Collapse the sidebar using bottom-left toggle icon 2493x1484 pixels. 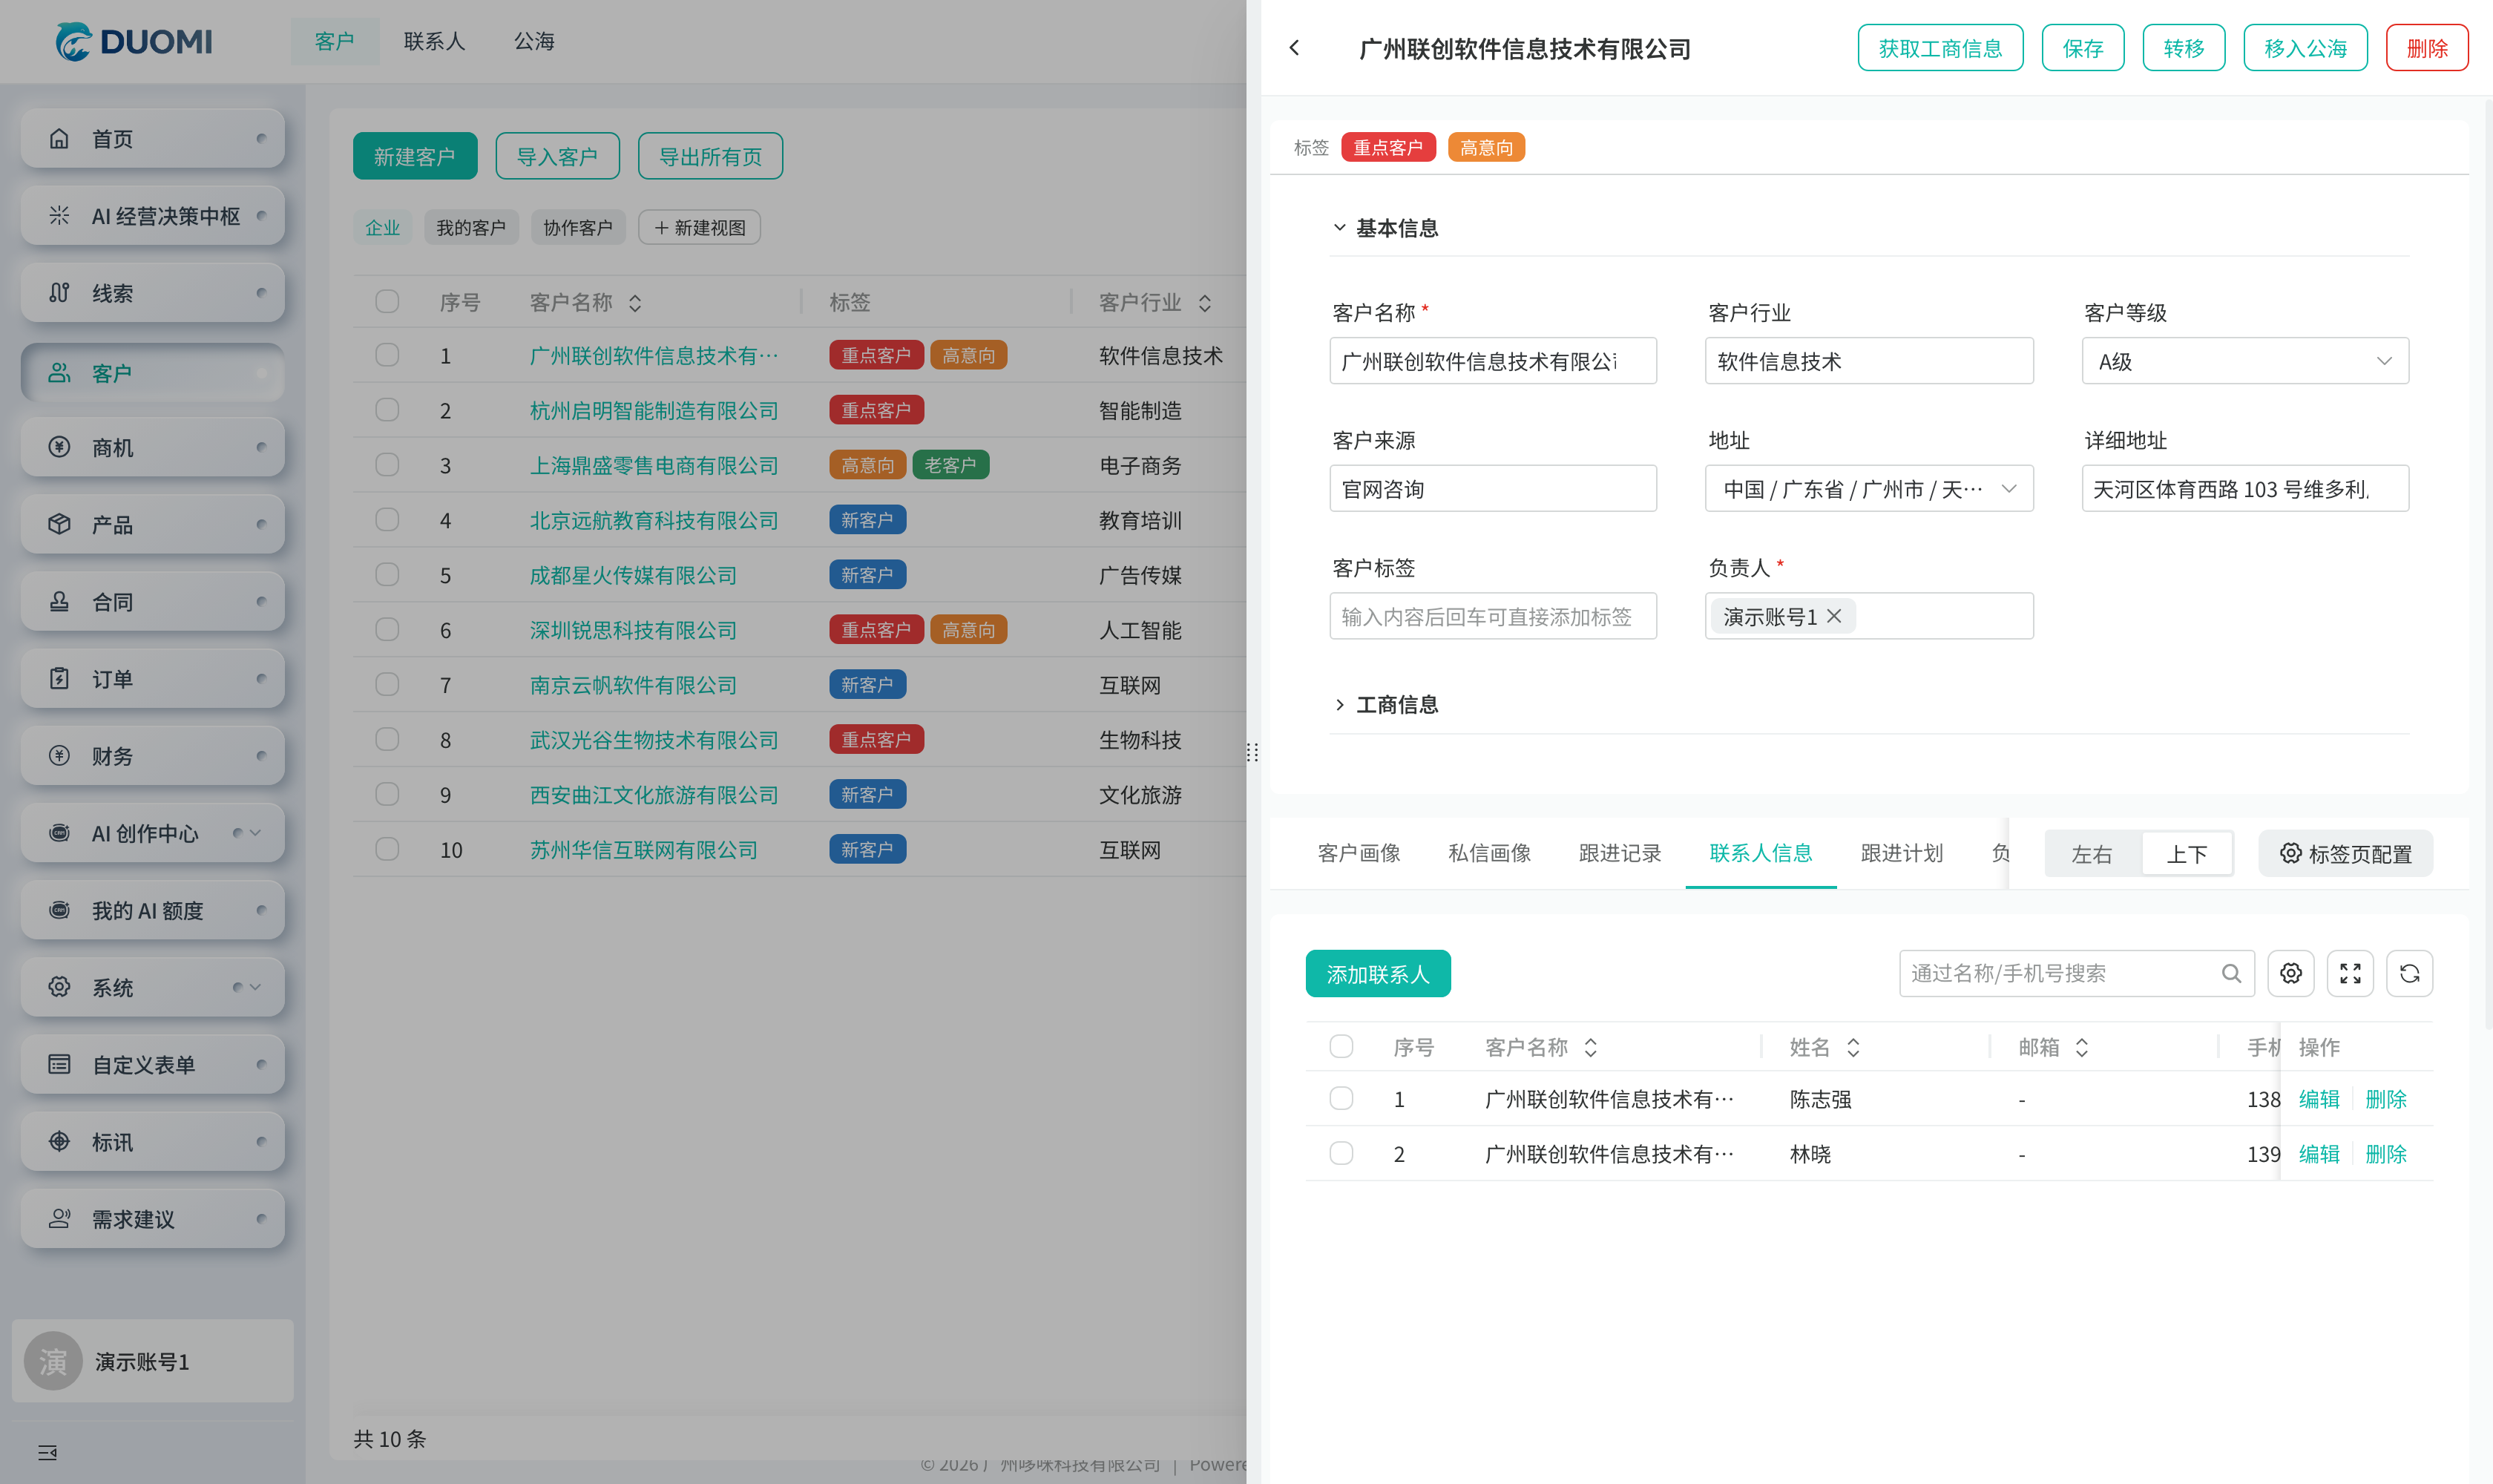pyautogui.click(x=47, y=1452)
